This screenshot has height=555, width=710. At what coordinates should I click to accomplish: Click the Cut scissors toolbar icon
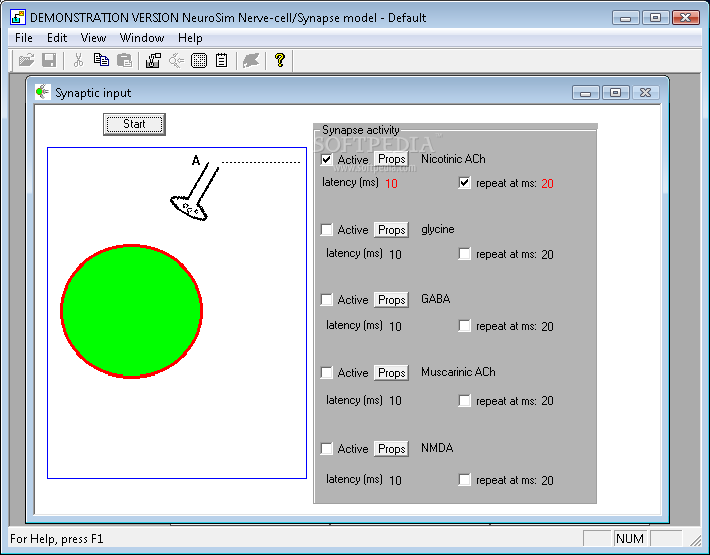click(78, 60)
